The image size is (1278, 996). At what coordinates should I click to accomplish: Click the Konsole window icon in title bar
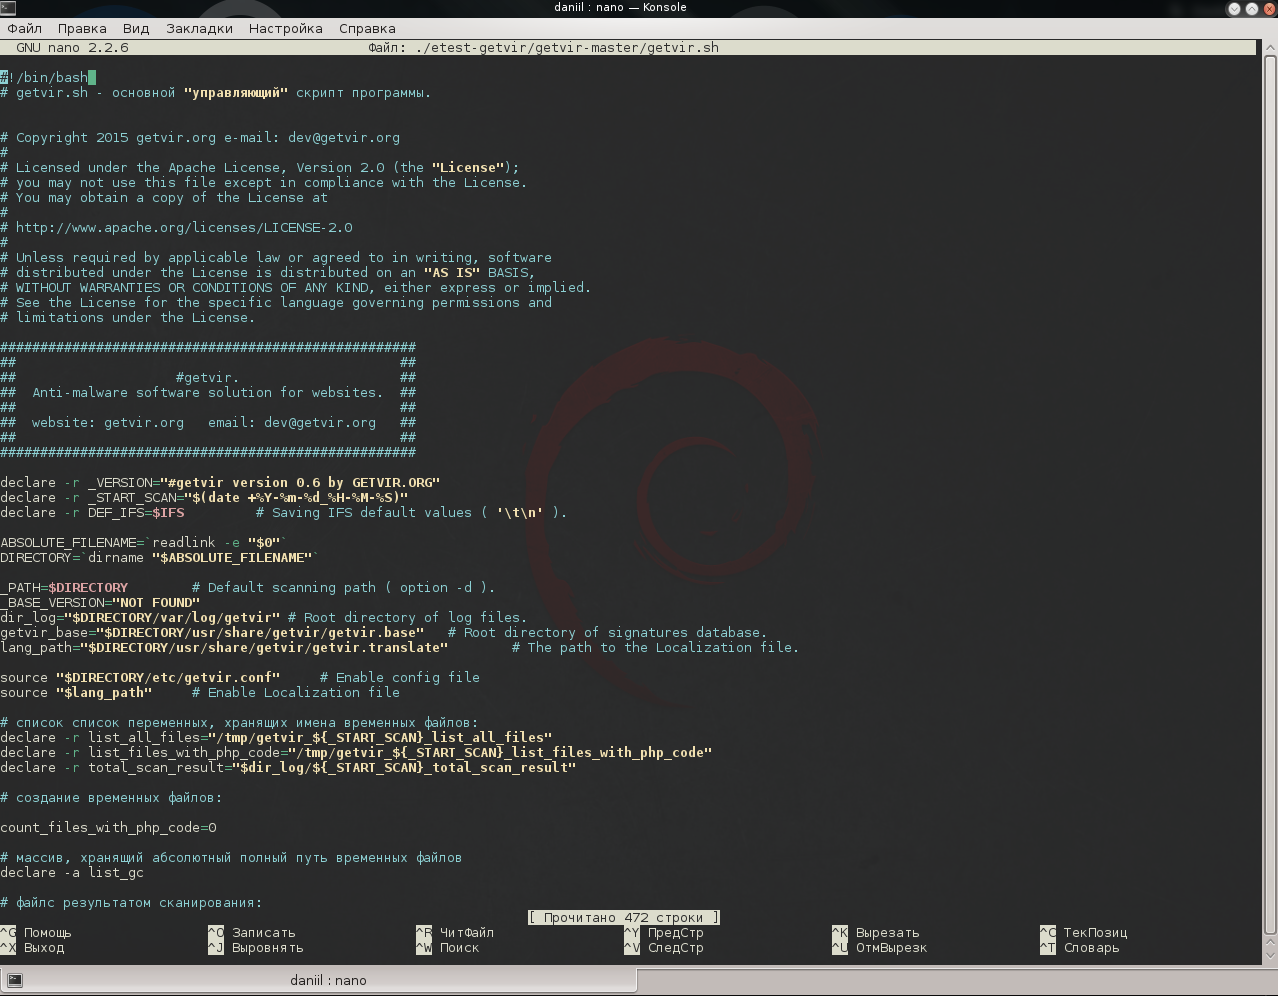coord(9,8)
